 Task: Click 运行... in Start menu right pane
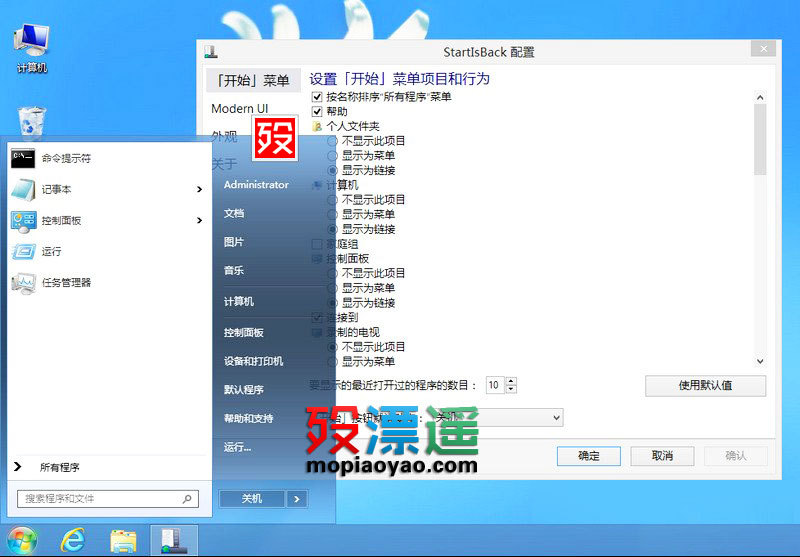237,447
